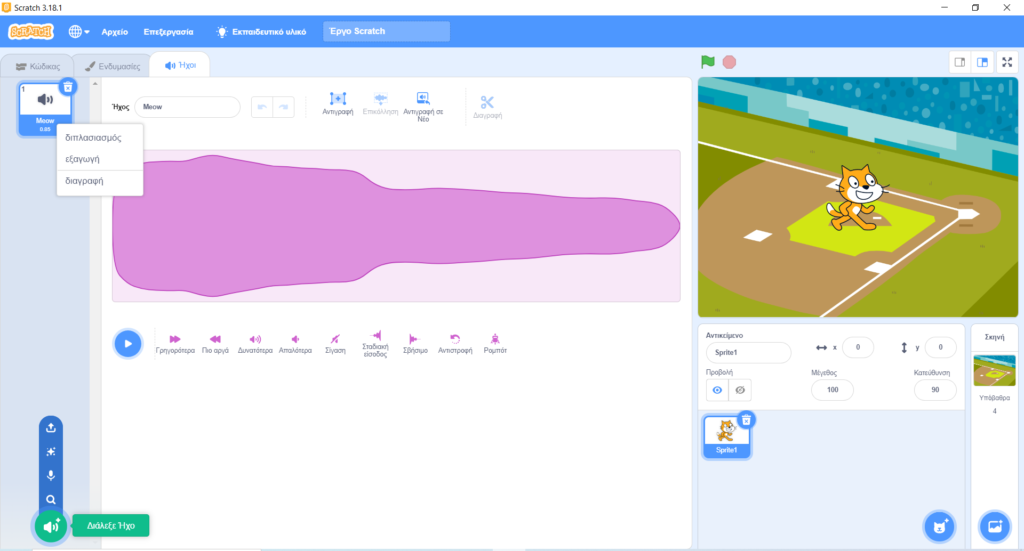
Task: Apply the Σίγαση mute effect
Action: [335, 343]
